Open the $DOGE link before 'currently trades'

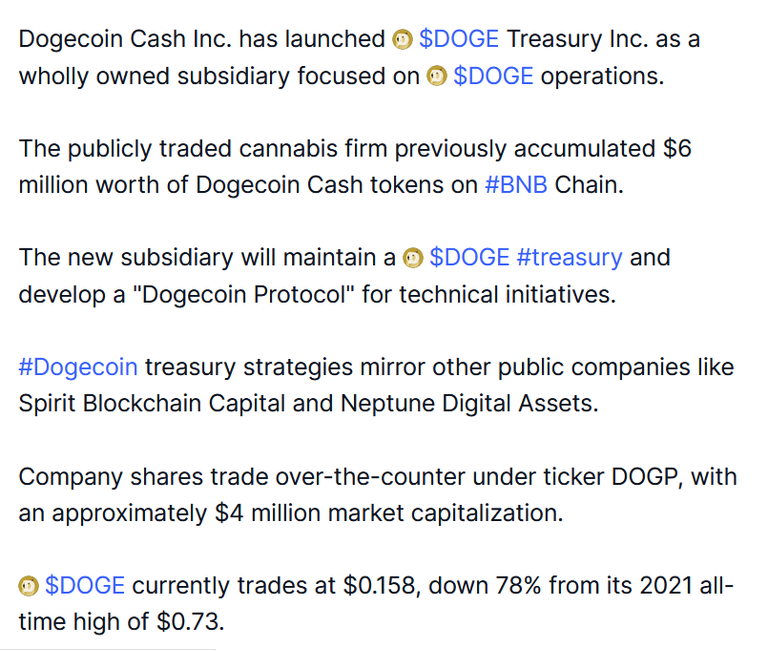pos(85,585)
